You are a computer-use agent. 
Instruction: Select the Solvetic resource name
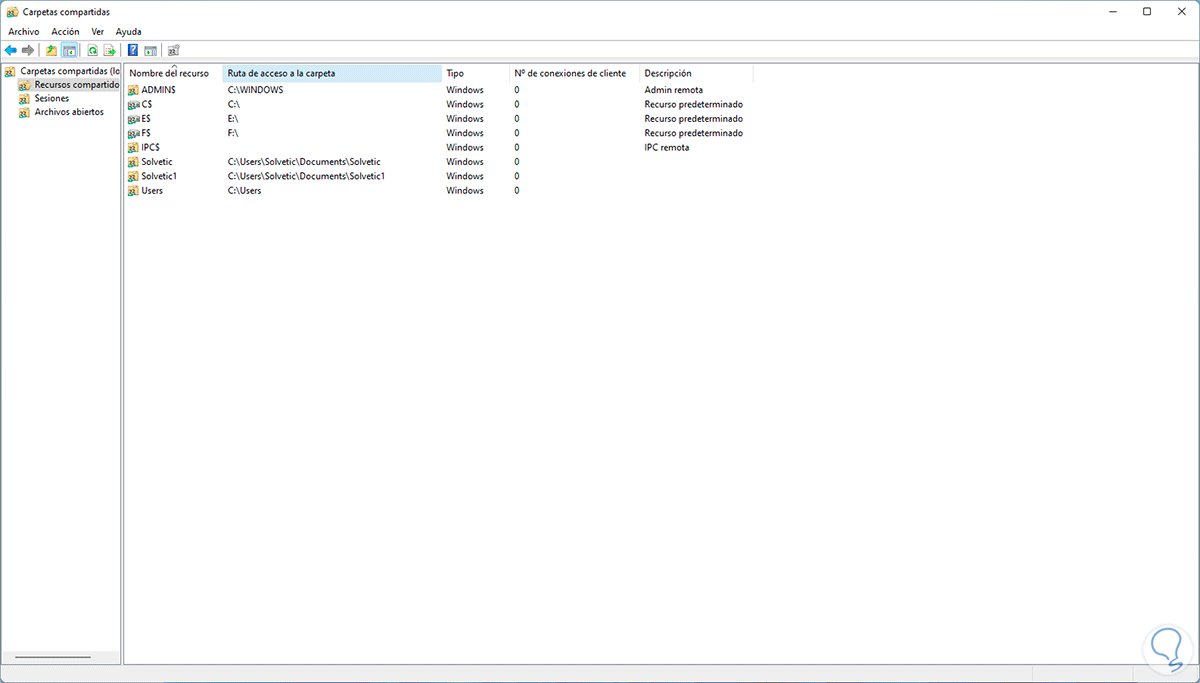(157, 162)
